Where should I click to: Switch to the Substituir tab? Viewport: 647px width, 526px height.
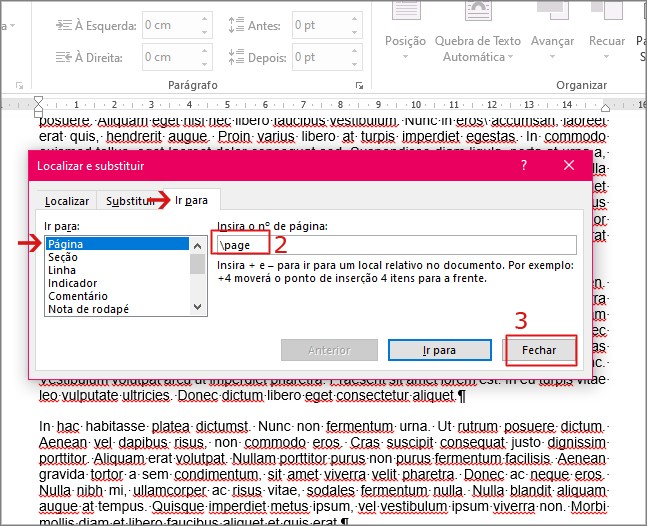click(x=130, y=201)
